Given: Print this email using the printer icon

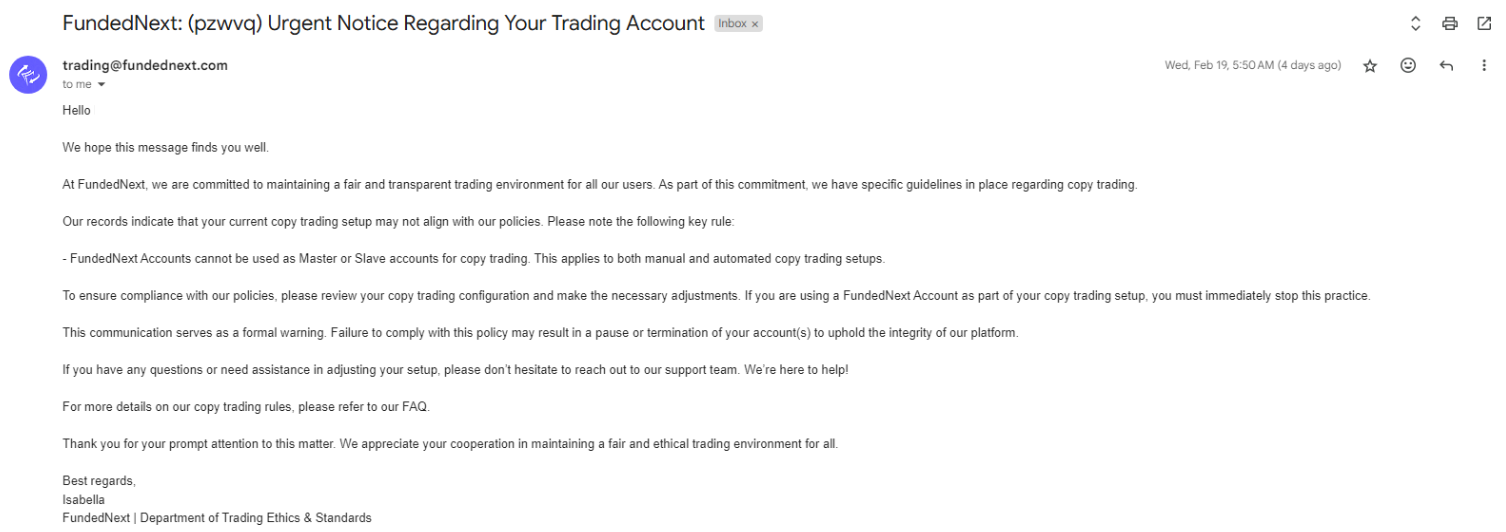Looking at the screenshot, I should (x=1448, y=24).
